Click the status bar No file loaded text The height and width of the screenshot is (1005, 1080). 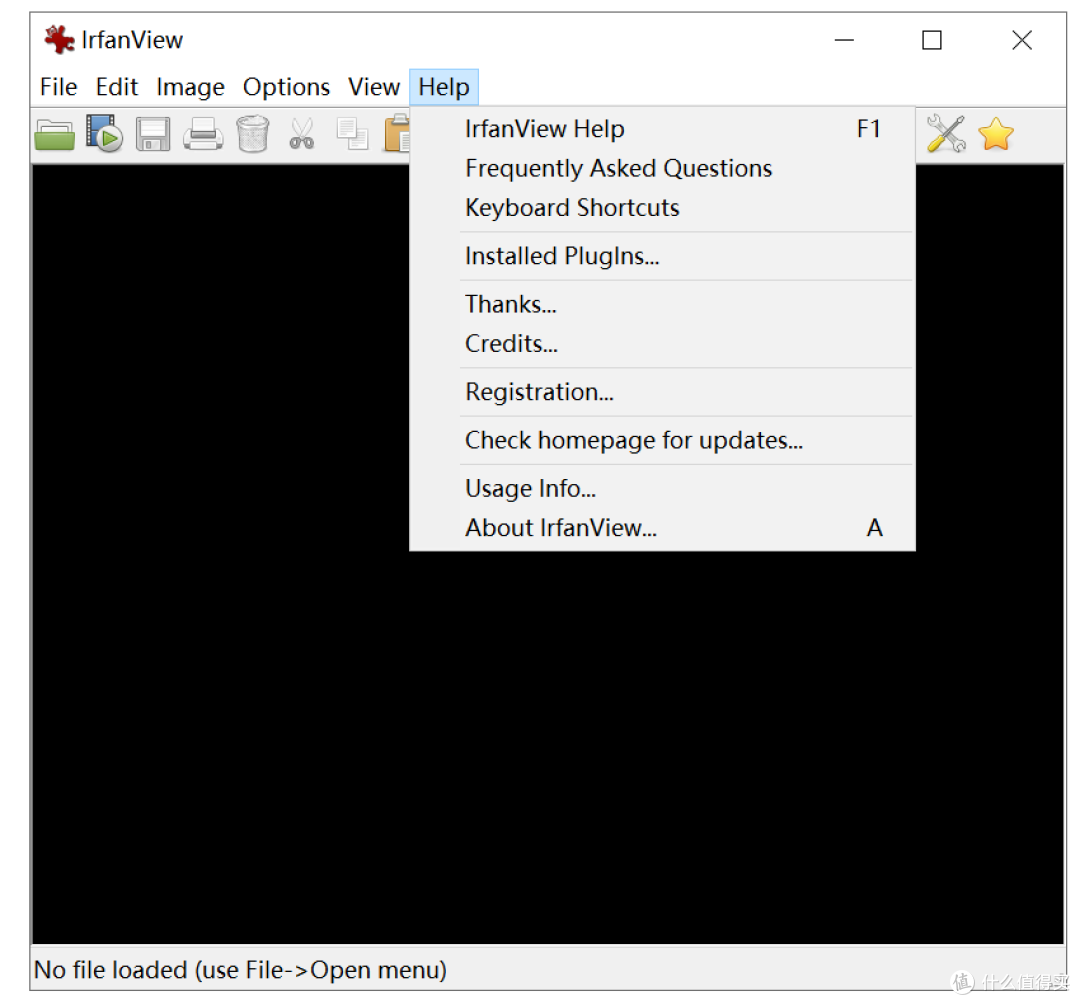(x=240, y=969)
